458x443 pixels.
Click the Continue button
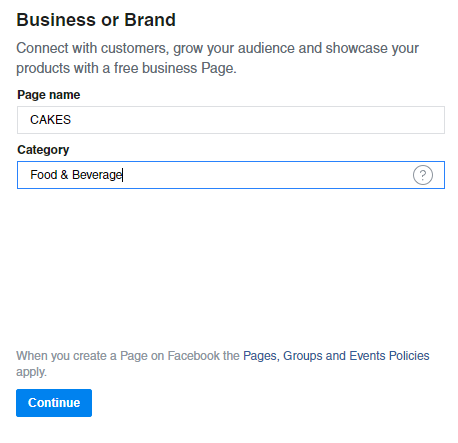tap(54, 403)
